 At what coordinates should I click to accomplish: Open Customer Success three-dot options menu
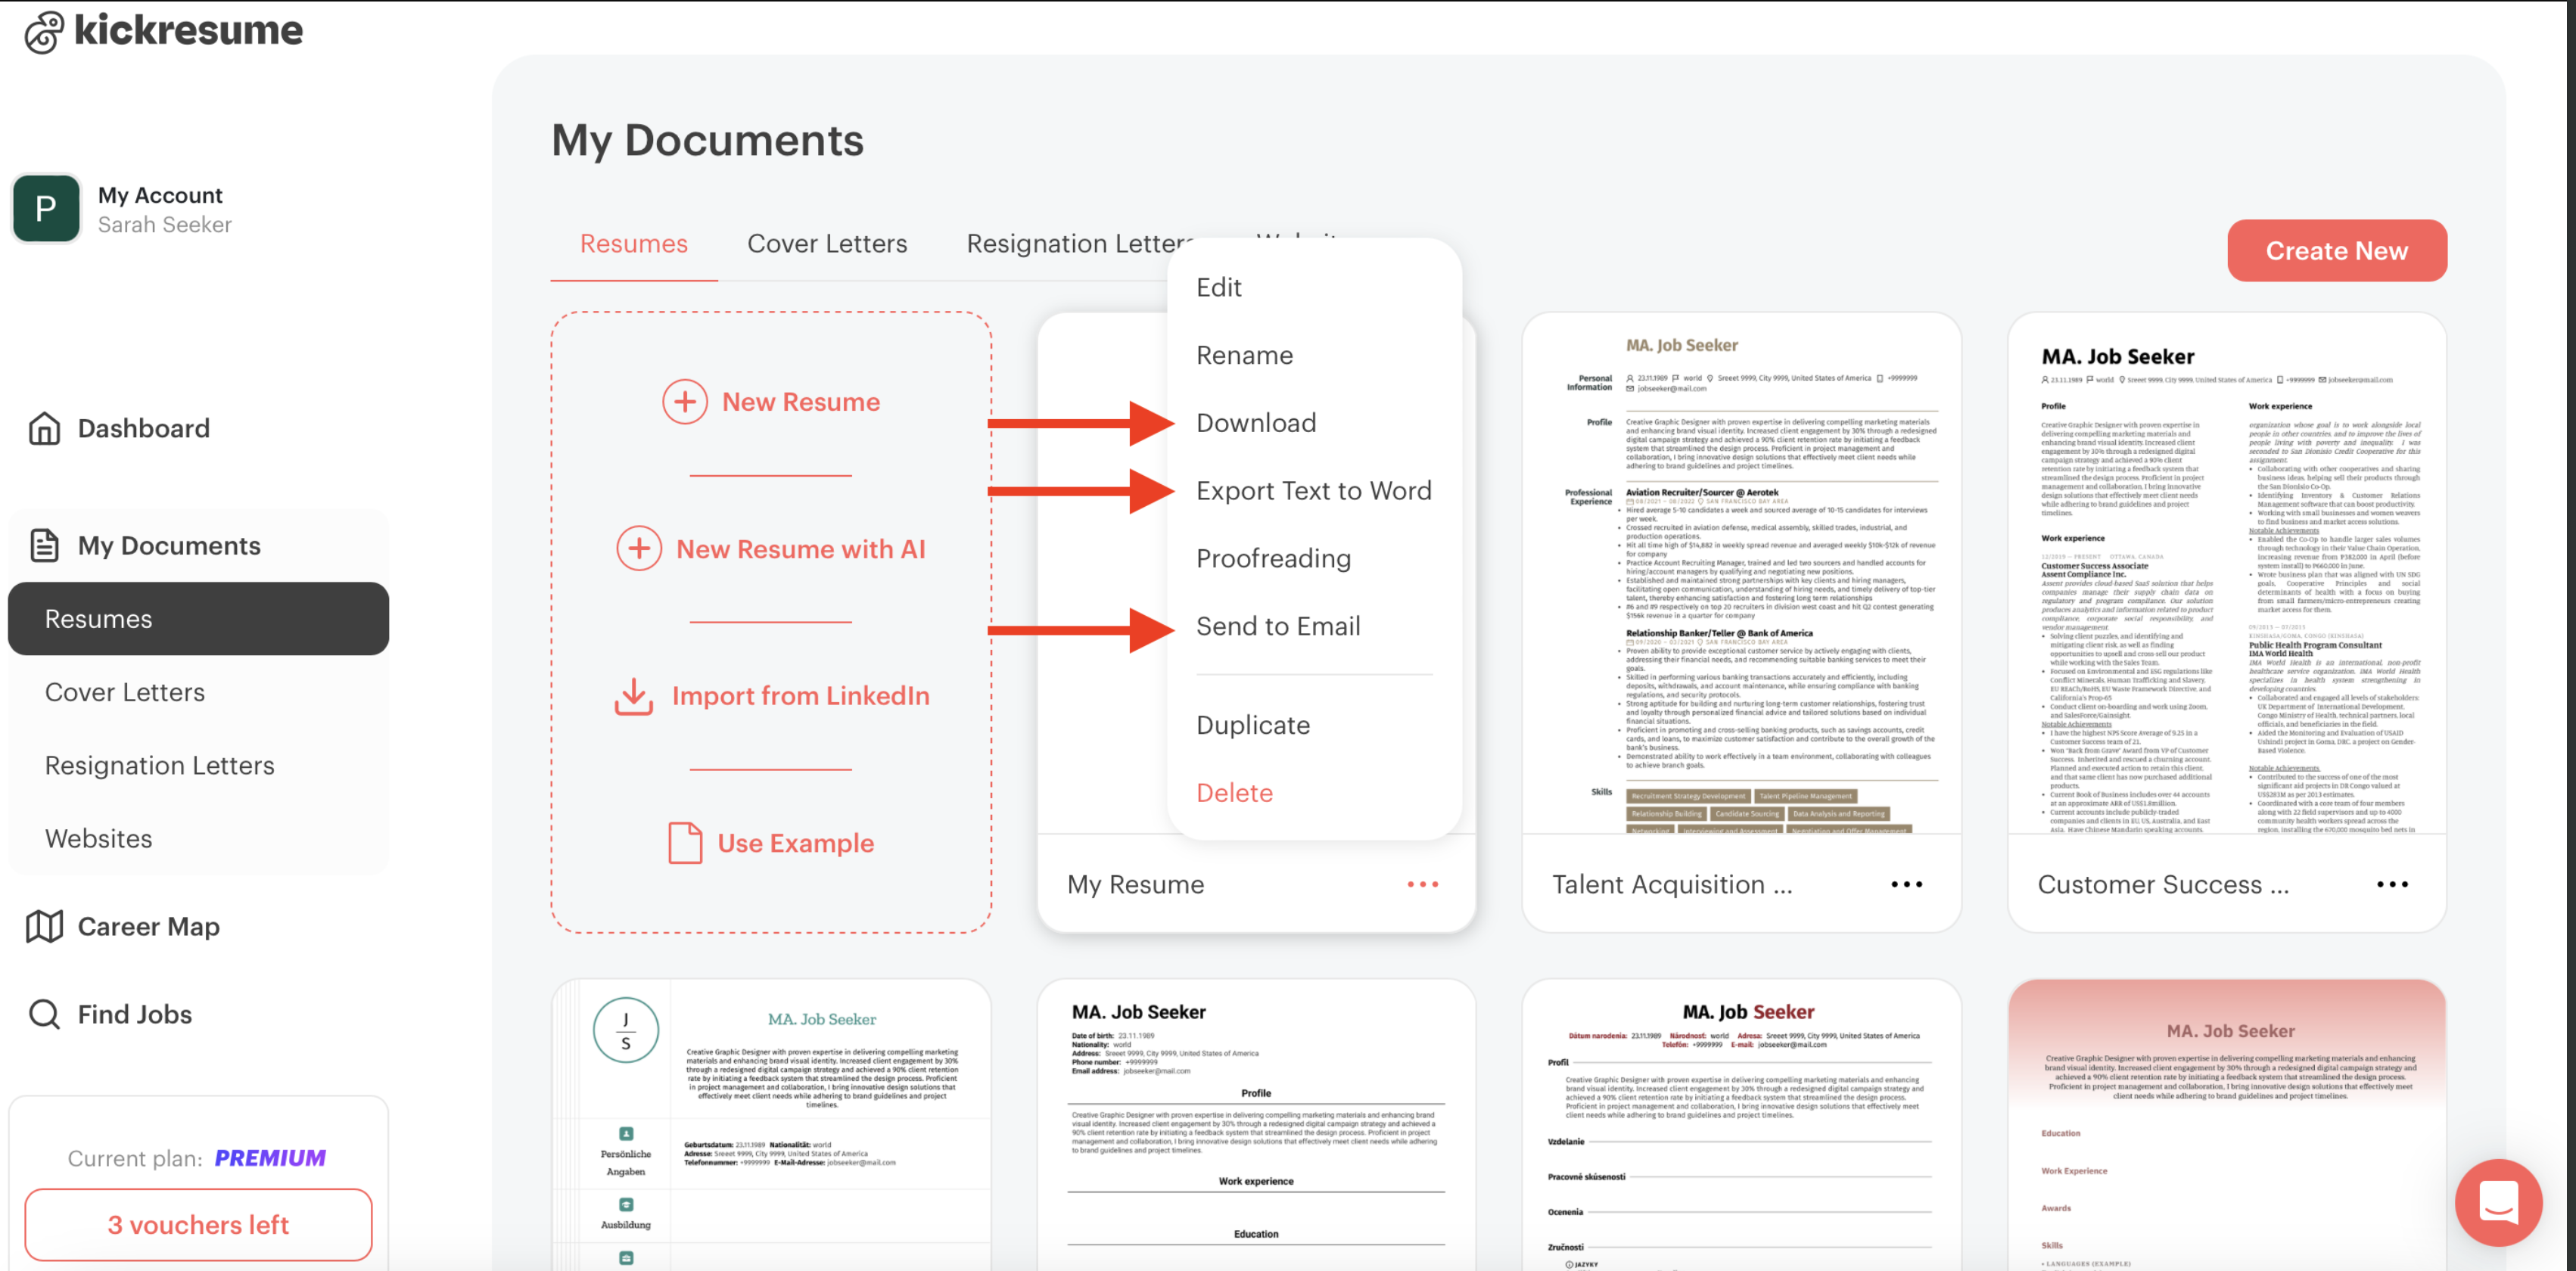tap(2392, 884)
